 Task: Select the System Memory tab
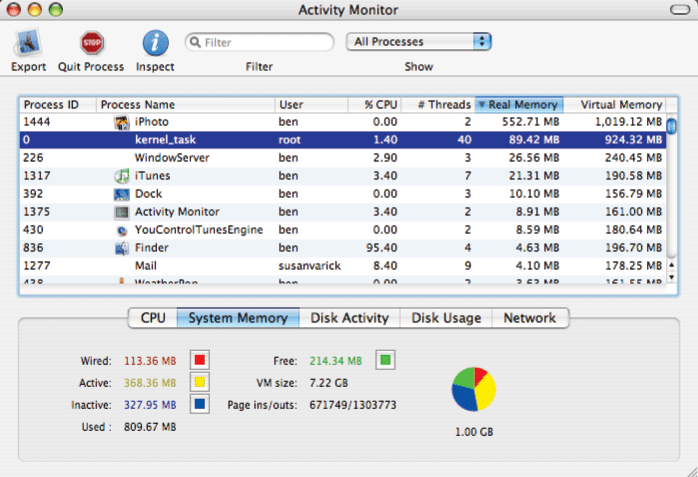click(238, 318)
